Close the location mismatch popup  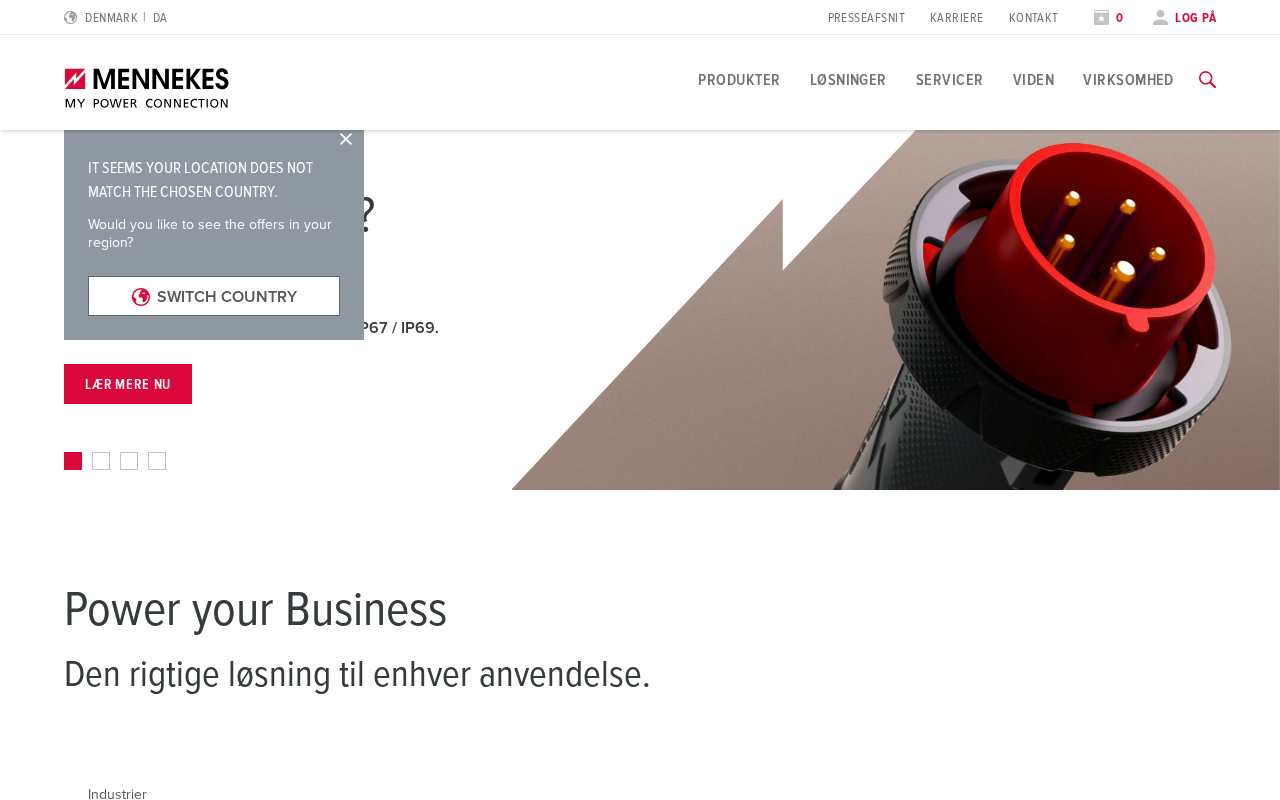click(346, 139)
